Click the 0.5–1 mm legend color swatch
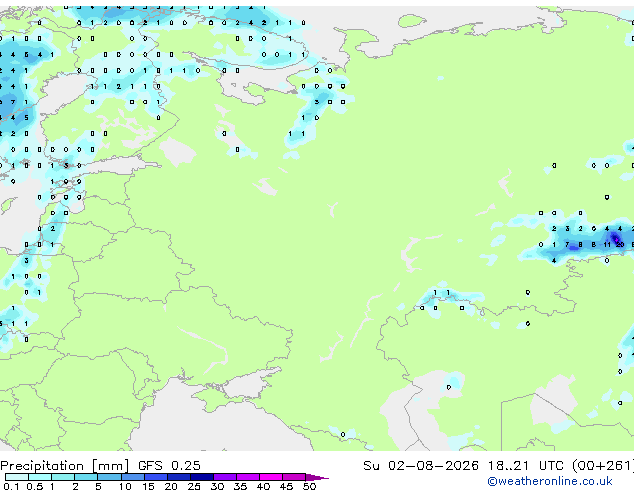The image size is (634, 490). click(40, 477)
